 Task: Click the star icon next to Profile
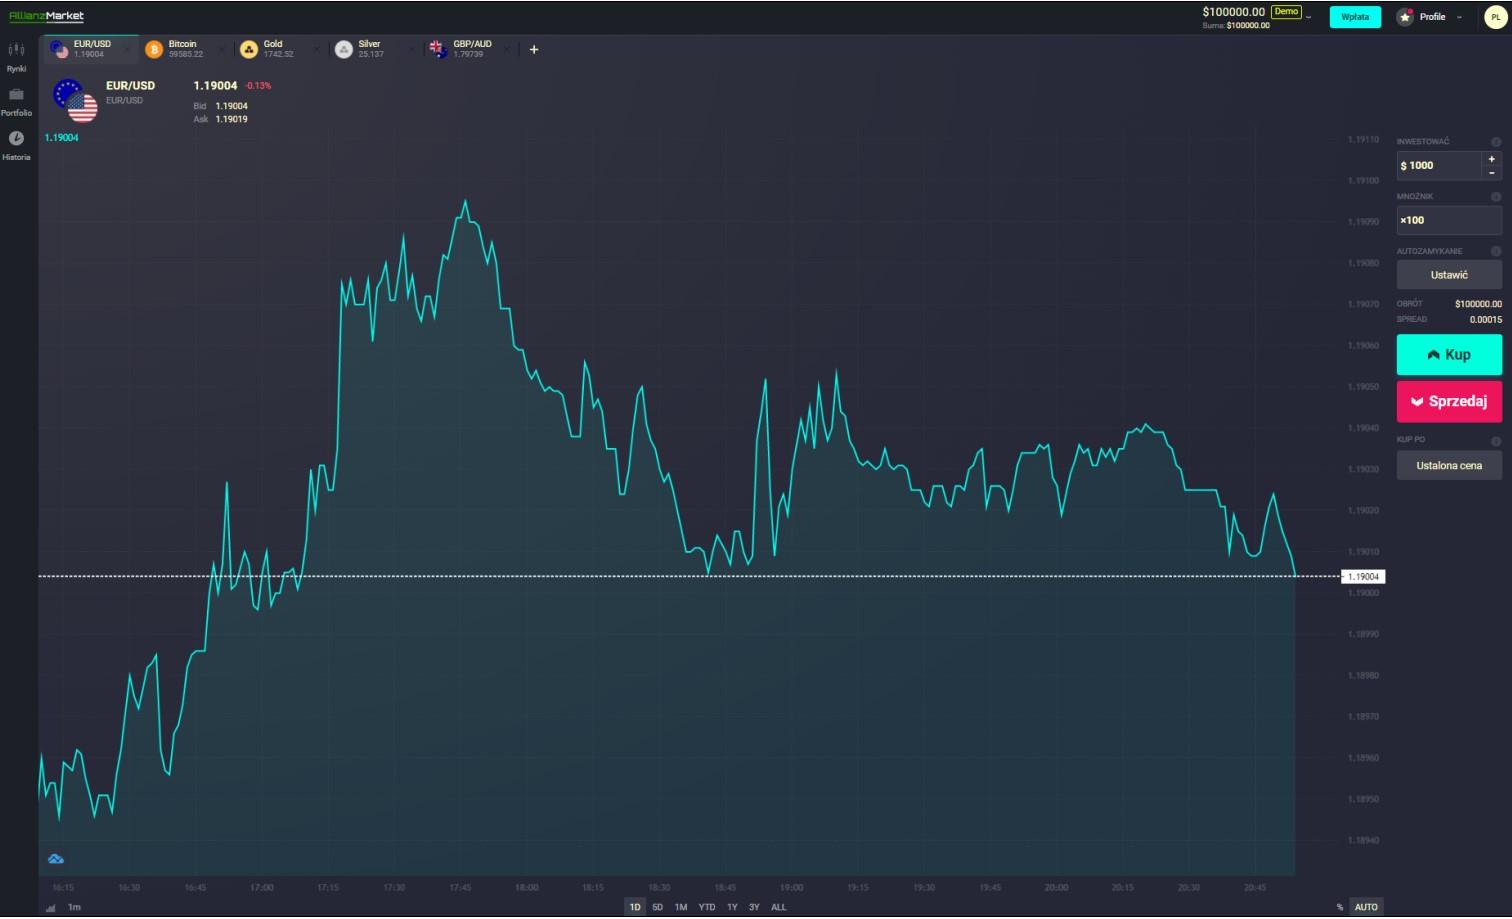[x=1405, y=17]
